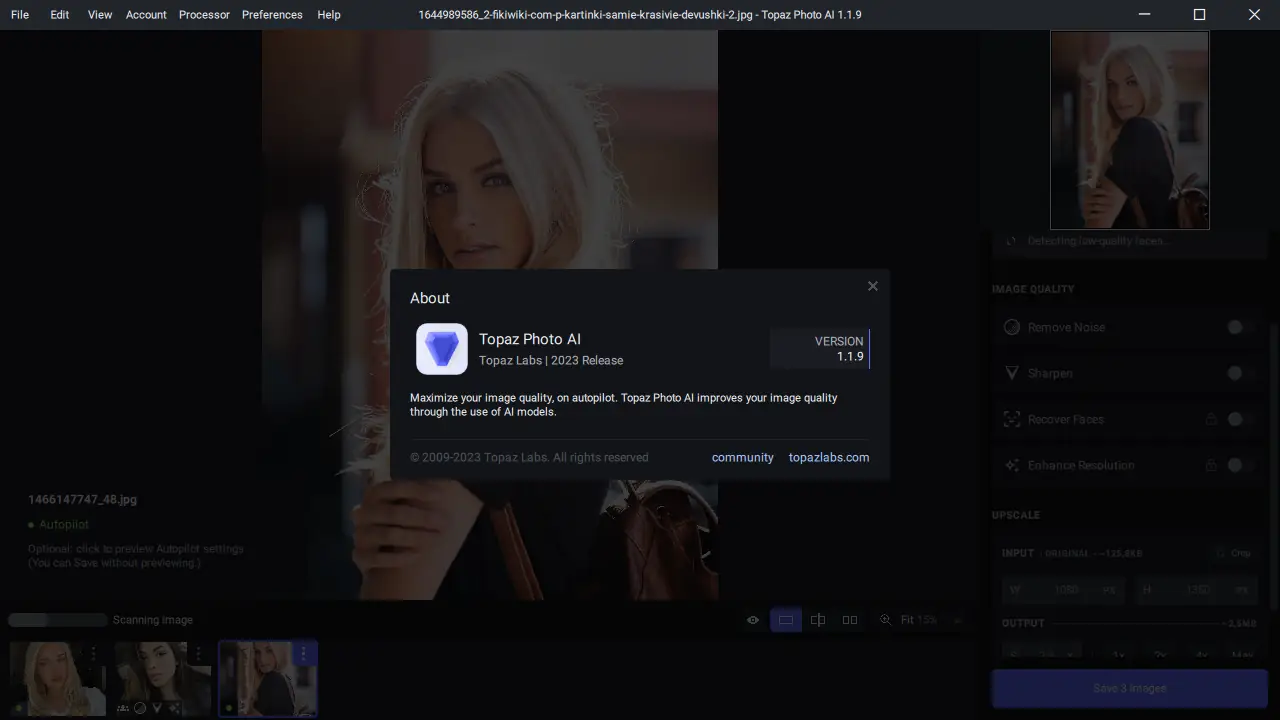The image size is (1280, 720).
Task: Select the split view layout icon
Action: click(x=818, y=620)
